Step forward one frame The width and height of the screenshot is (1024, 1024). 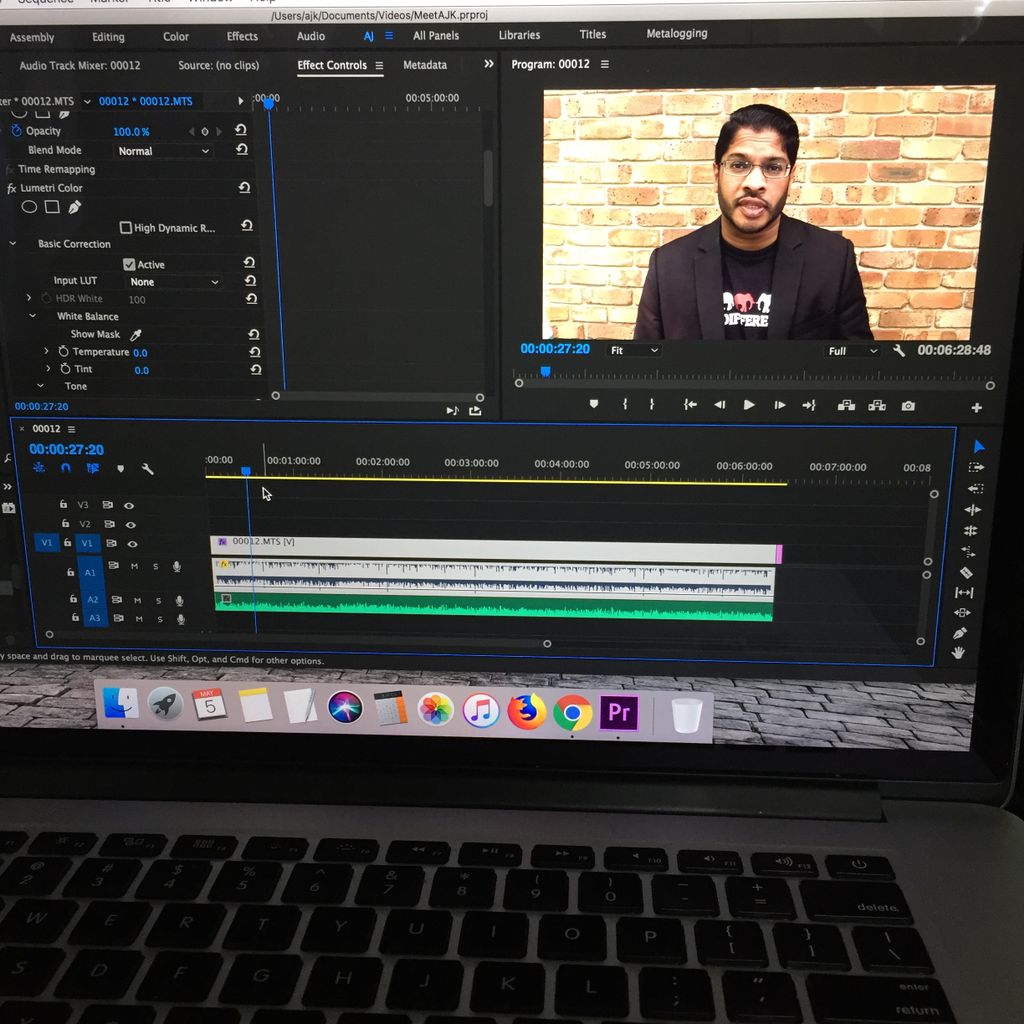pyautogui.click(x=780, y=405)
